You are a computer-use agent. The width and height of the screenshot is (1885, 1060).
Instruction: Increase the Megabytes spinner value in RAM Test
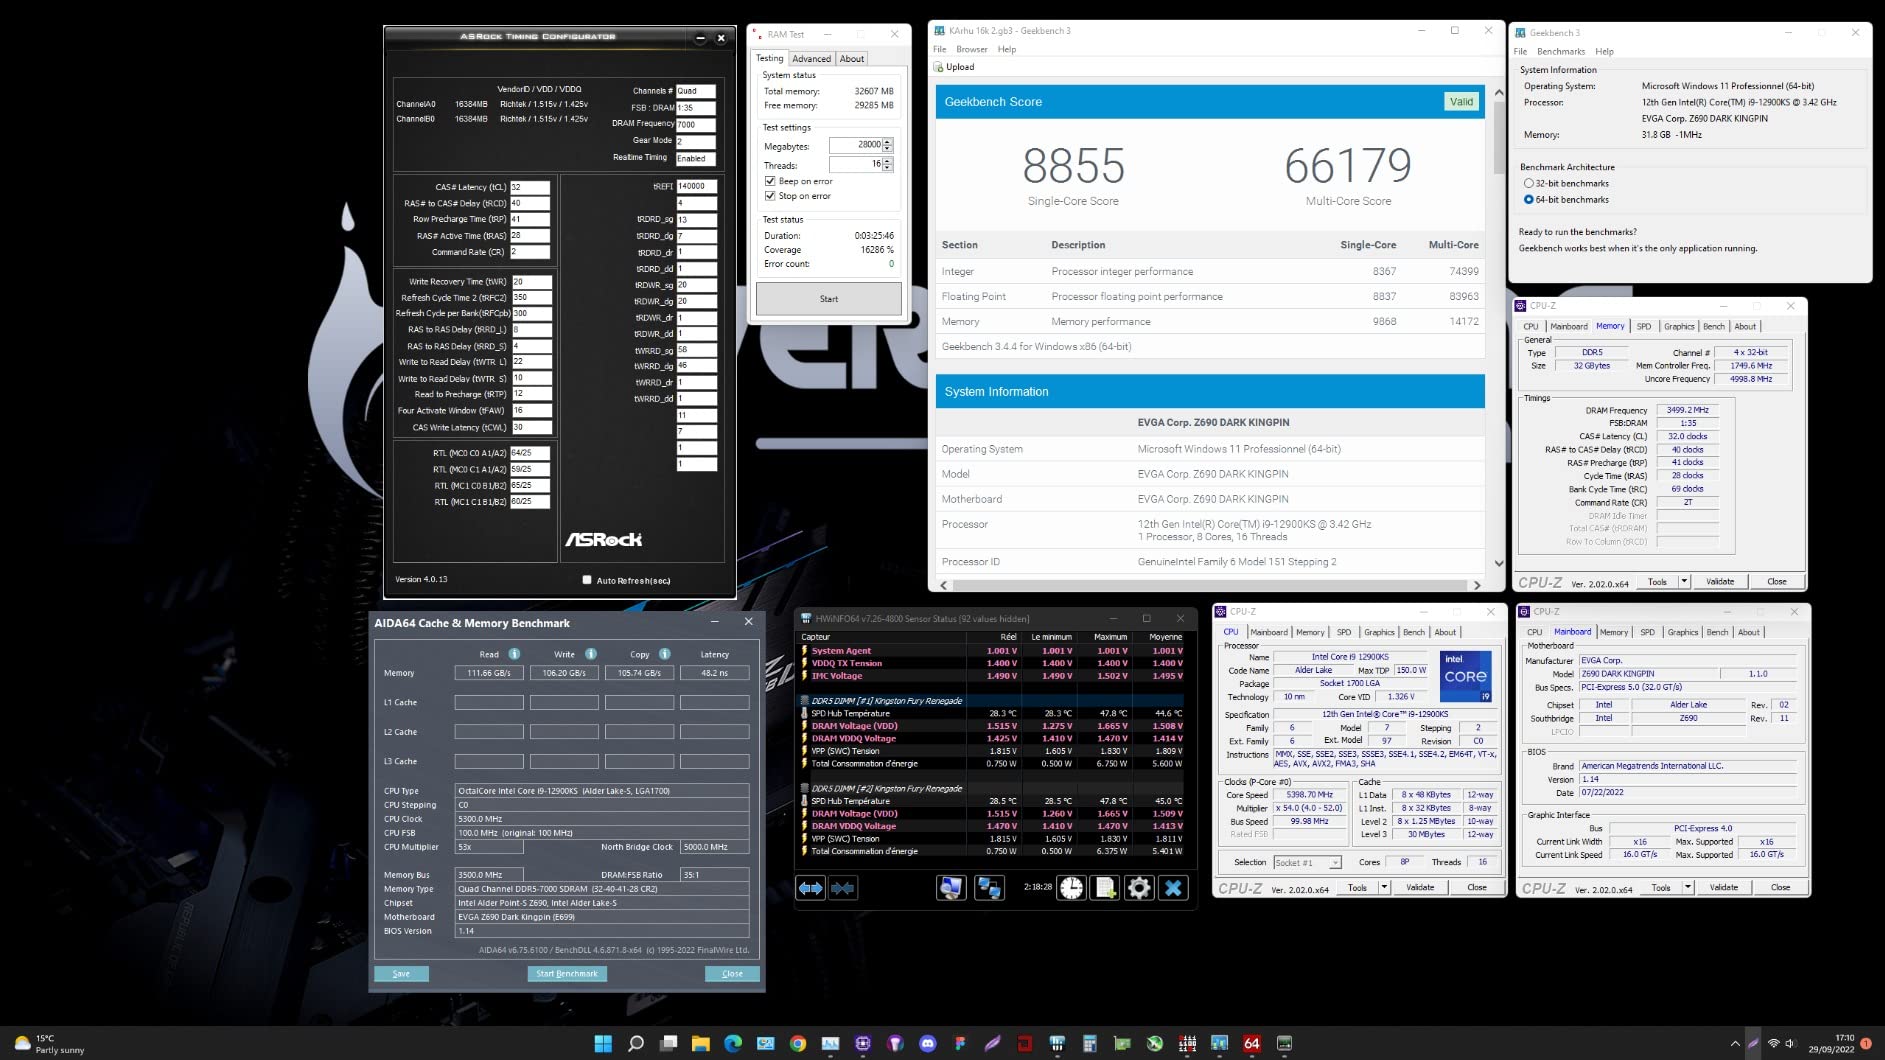click(x=887, y=142)
